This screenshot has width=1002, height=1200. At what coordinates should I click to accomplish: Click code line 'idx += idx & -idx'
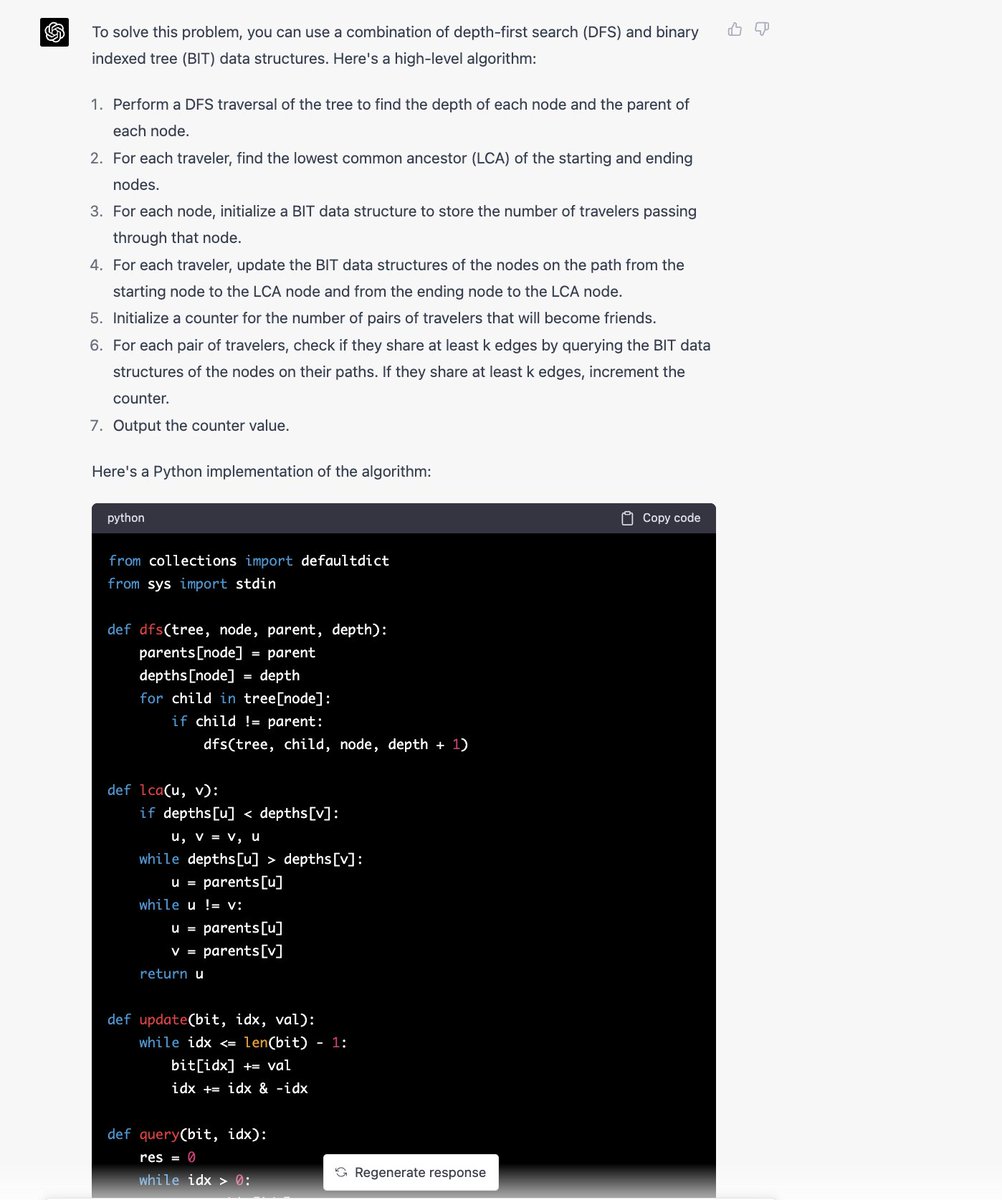pyautogui.click(x=240, y=1087)
